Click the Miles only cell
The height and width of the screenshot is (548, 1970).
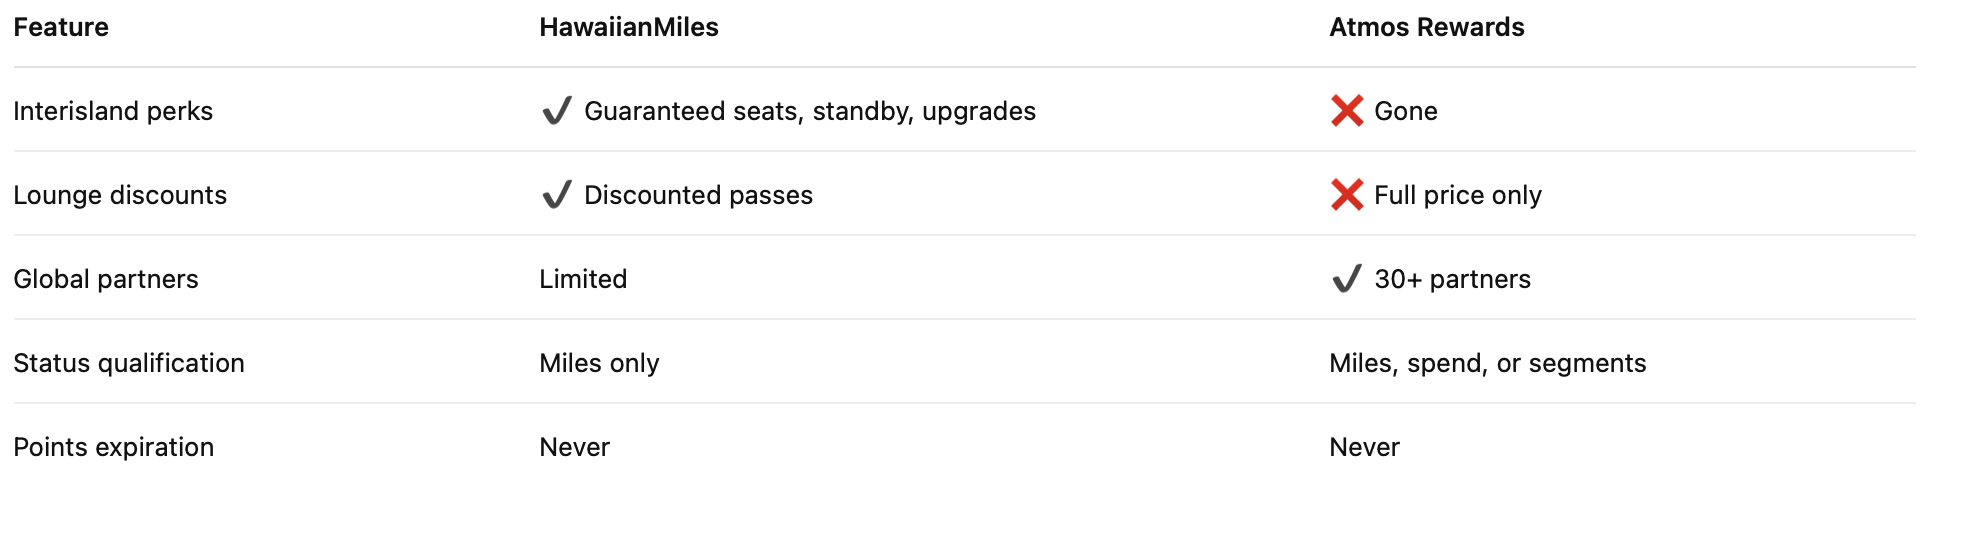599,363
